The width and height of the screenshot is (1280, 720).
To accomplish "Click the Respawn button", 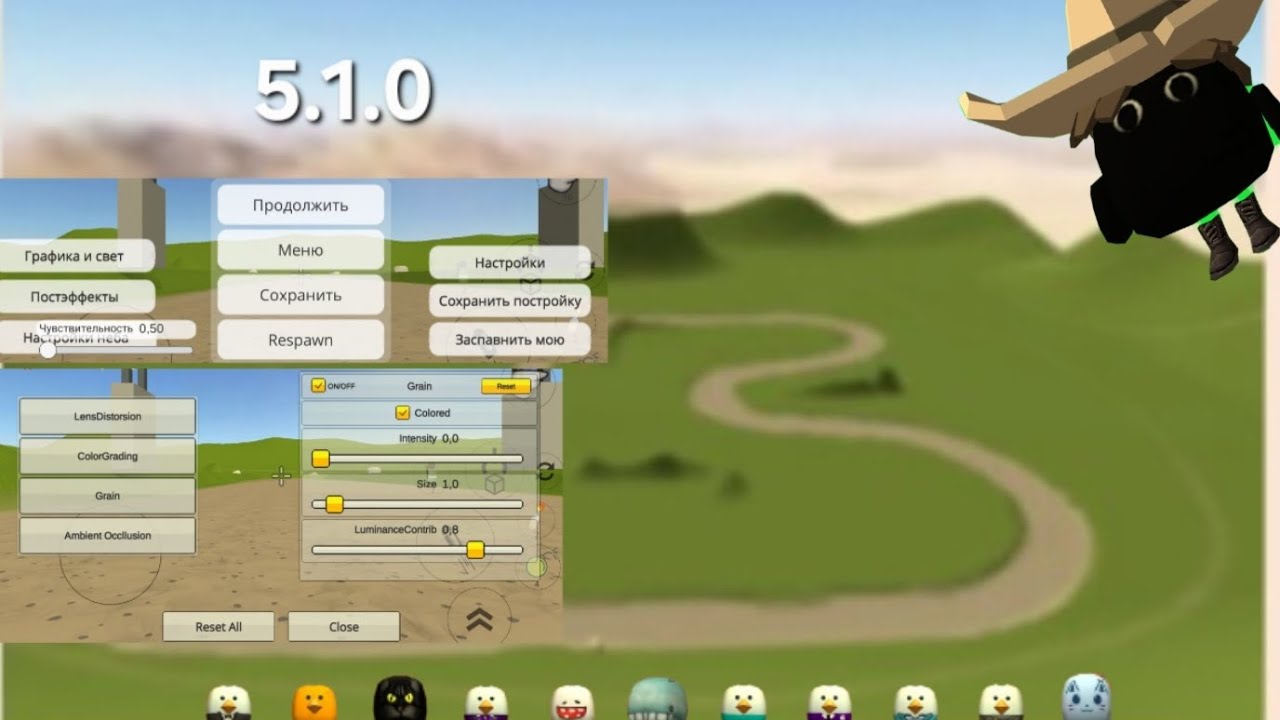I will click(301, 340).
